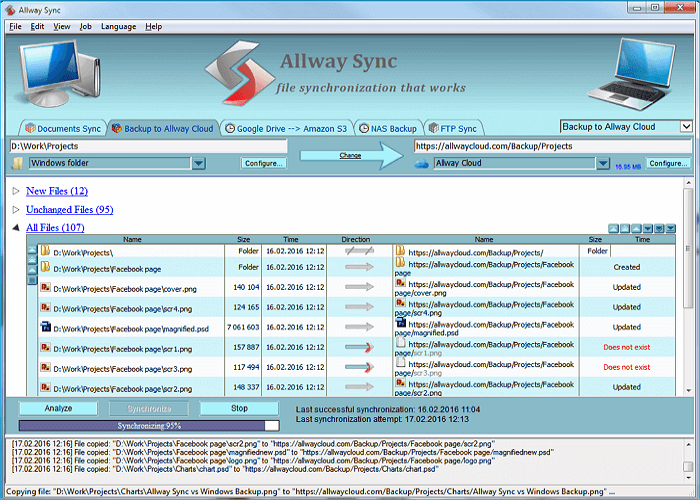Collapse the All Files (107) section
700x500 pixels.
click(15, 229)
